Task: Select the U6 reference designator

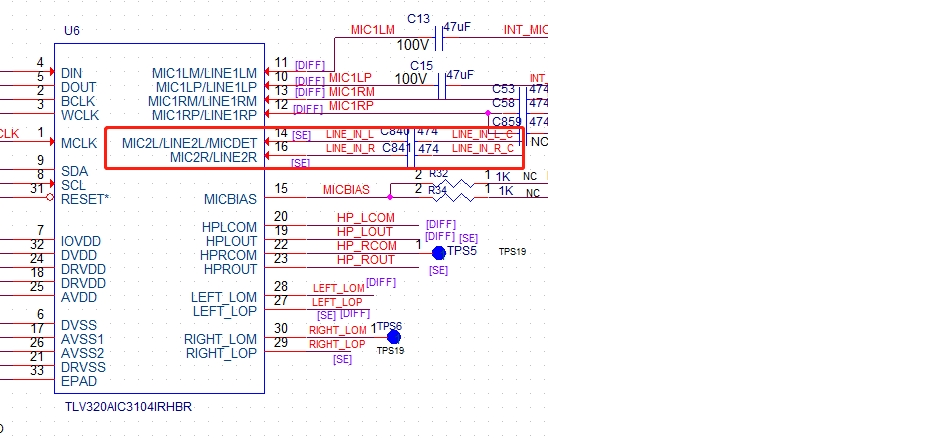Action: (x=71, y=31)
